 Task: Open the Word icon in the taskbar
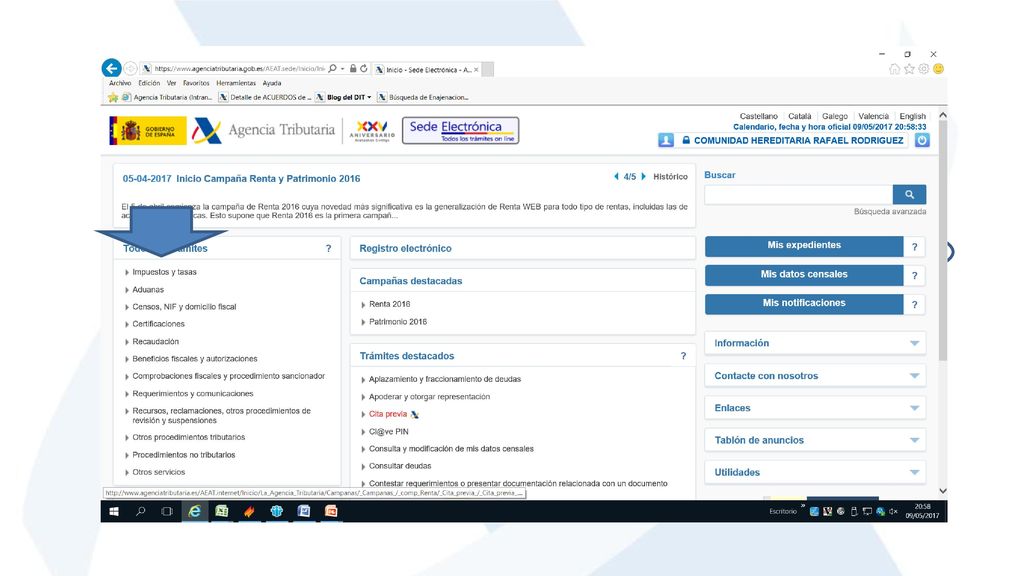coord(304,511)
